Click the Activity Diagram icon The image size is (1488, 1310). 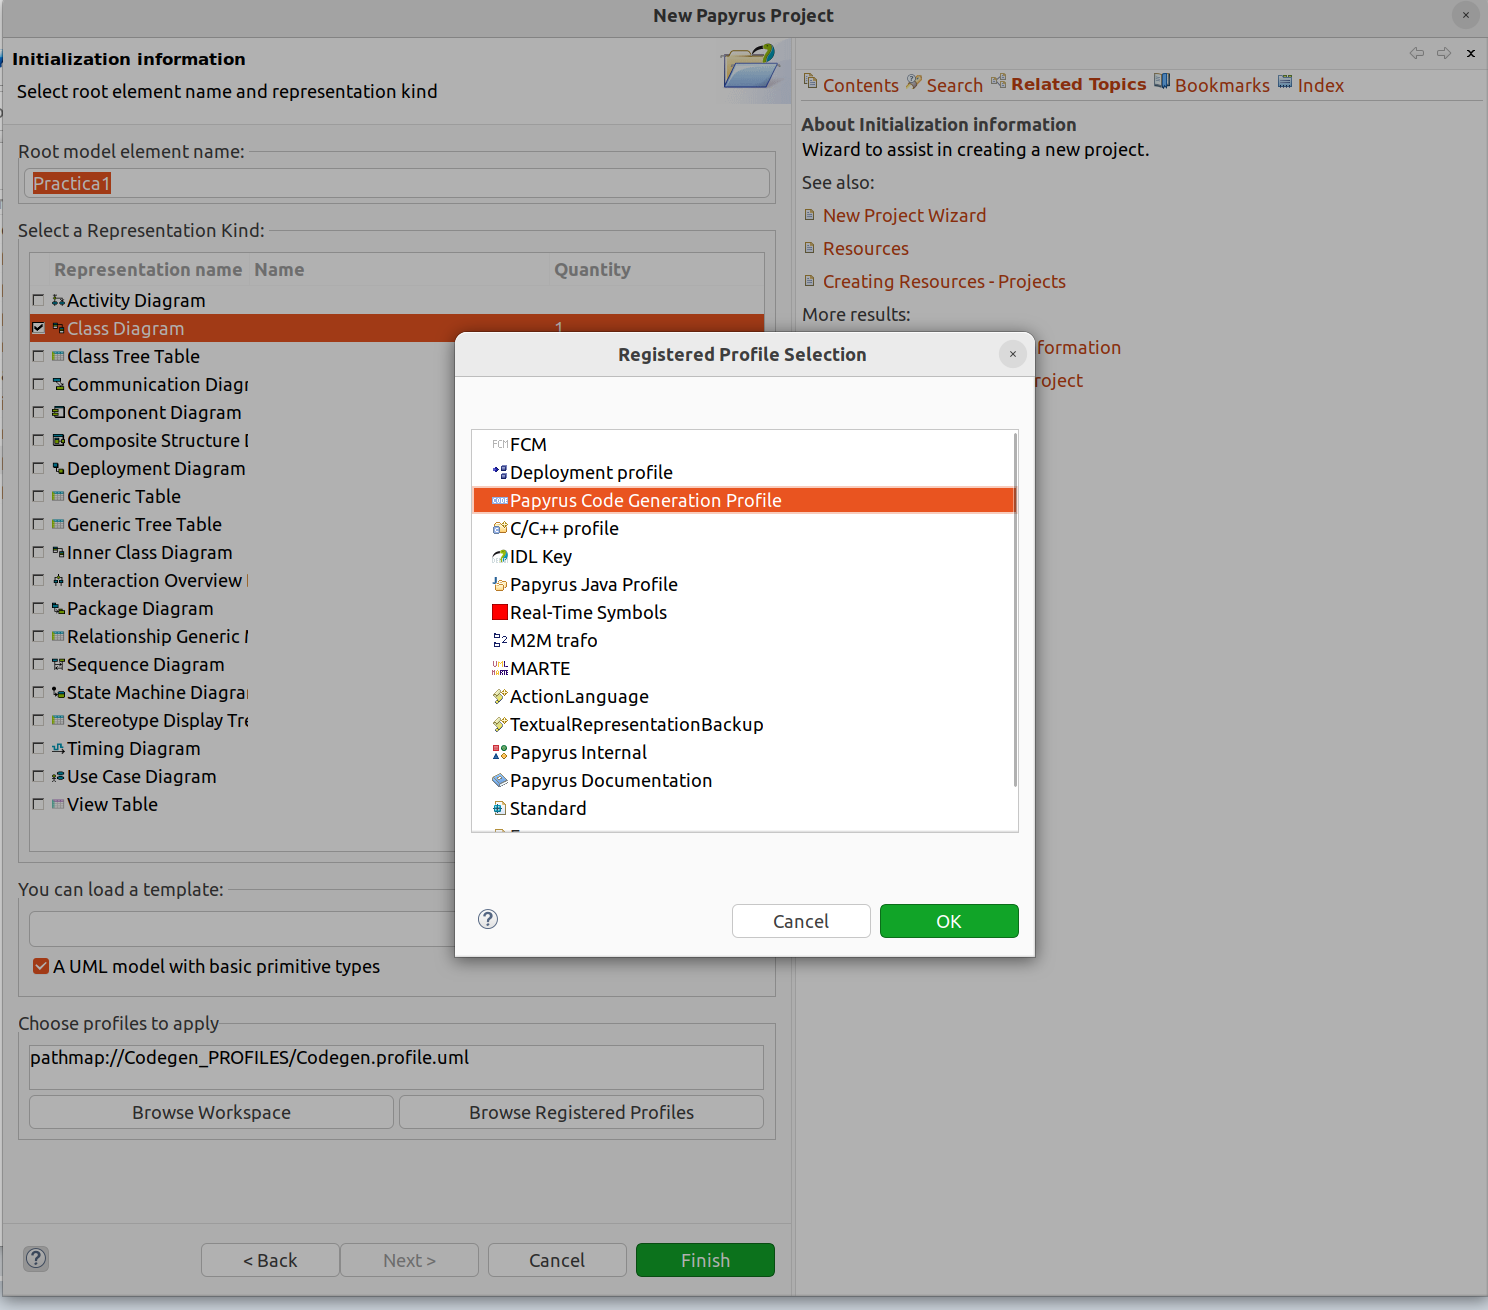58,300
